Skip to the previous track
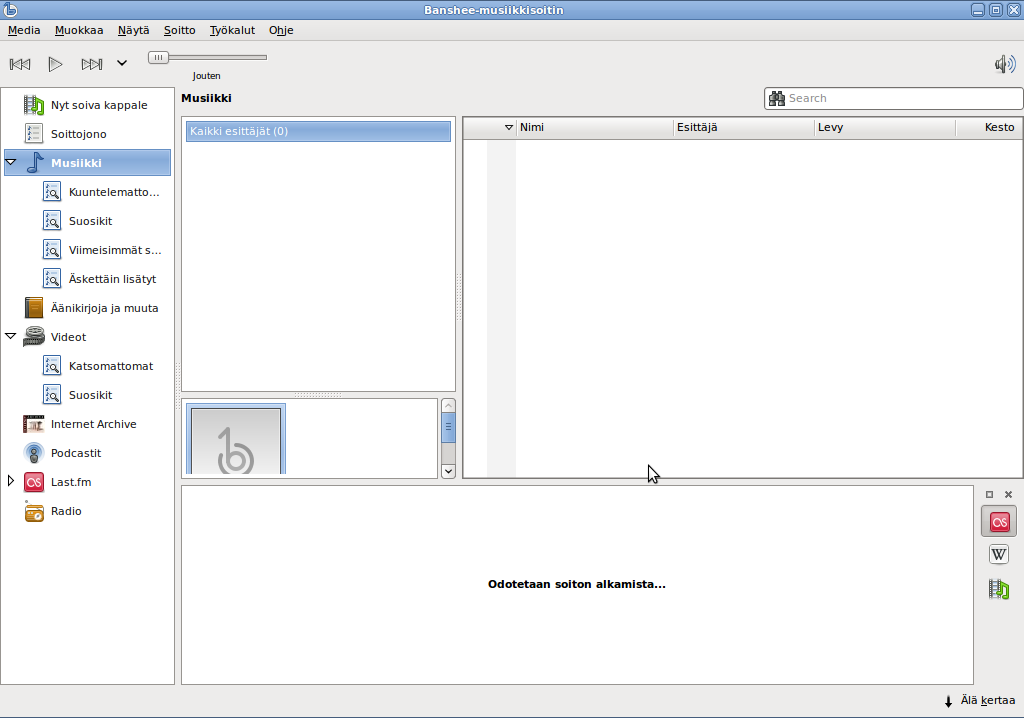The image size is (1024, 718). click(x=20, y=64)
